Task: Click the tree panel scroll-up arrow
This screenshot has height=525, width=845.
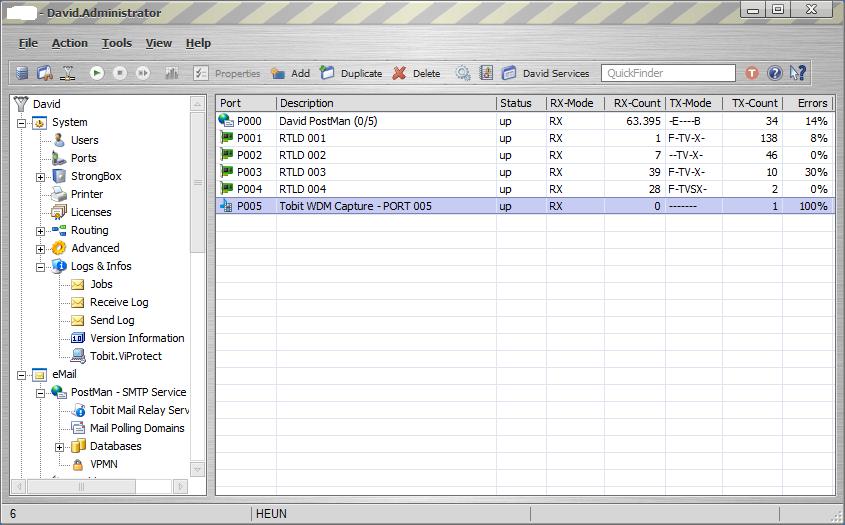Action: coord(198,104)
